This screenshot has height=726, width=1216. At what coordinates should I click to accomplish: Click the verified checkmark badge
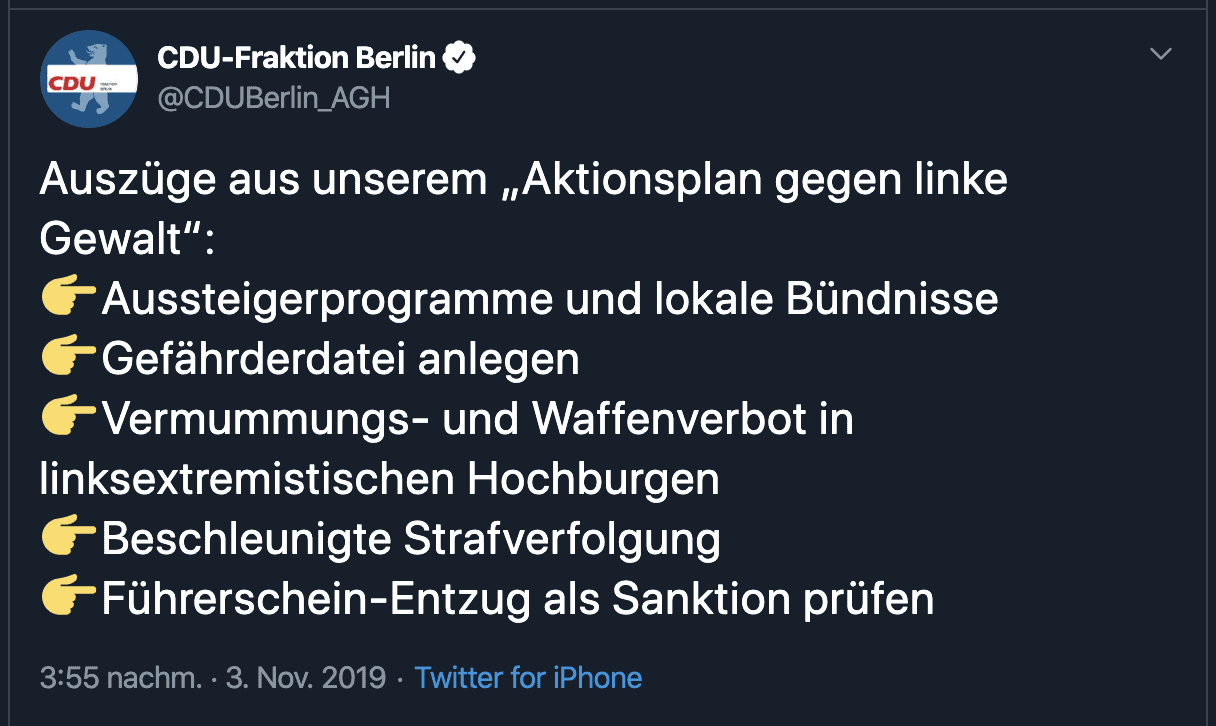pyautogui.click(x=459, y=58)
